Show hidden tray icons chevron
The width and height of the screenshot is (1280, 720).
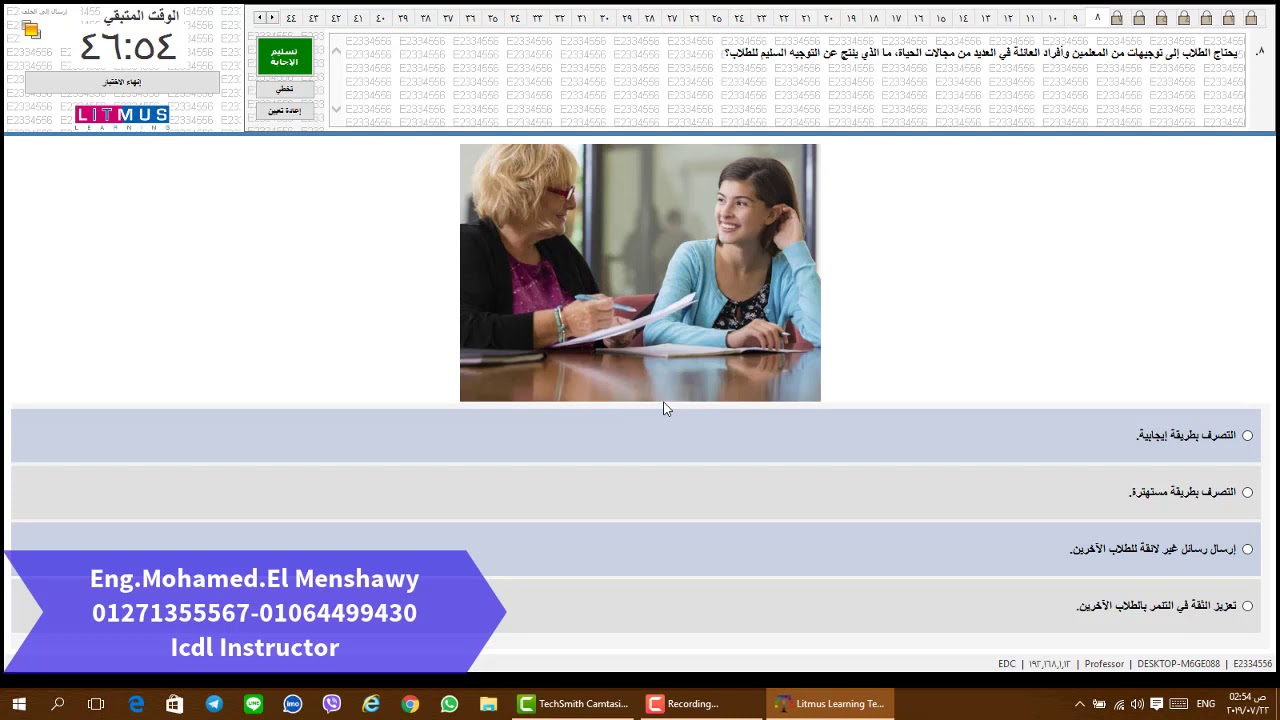point(1080,704)
